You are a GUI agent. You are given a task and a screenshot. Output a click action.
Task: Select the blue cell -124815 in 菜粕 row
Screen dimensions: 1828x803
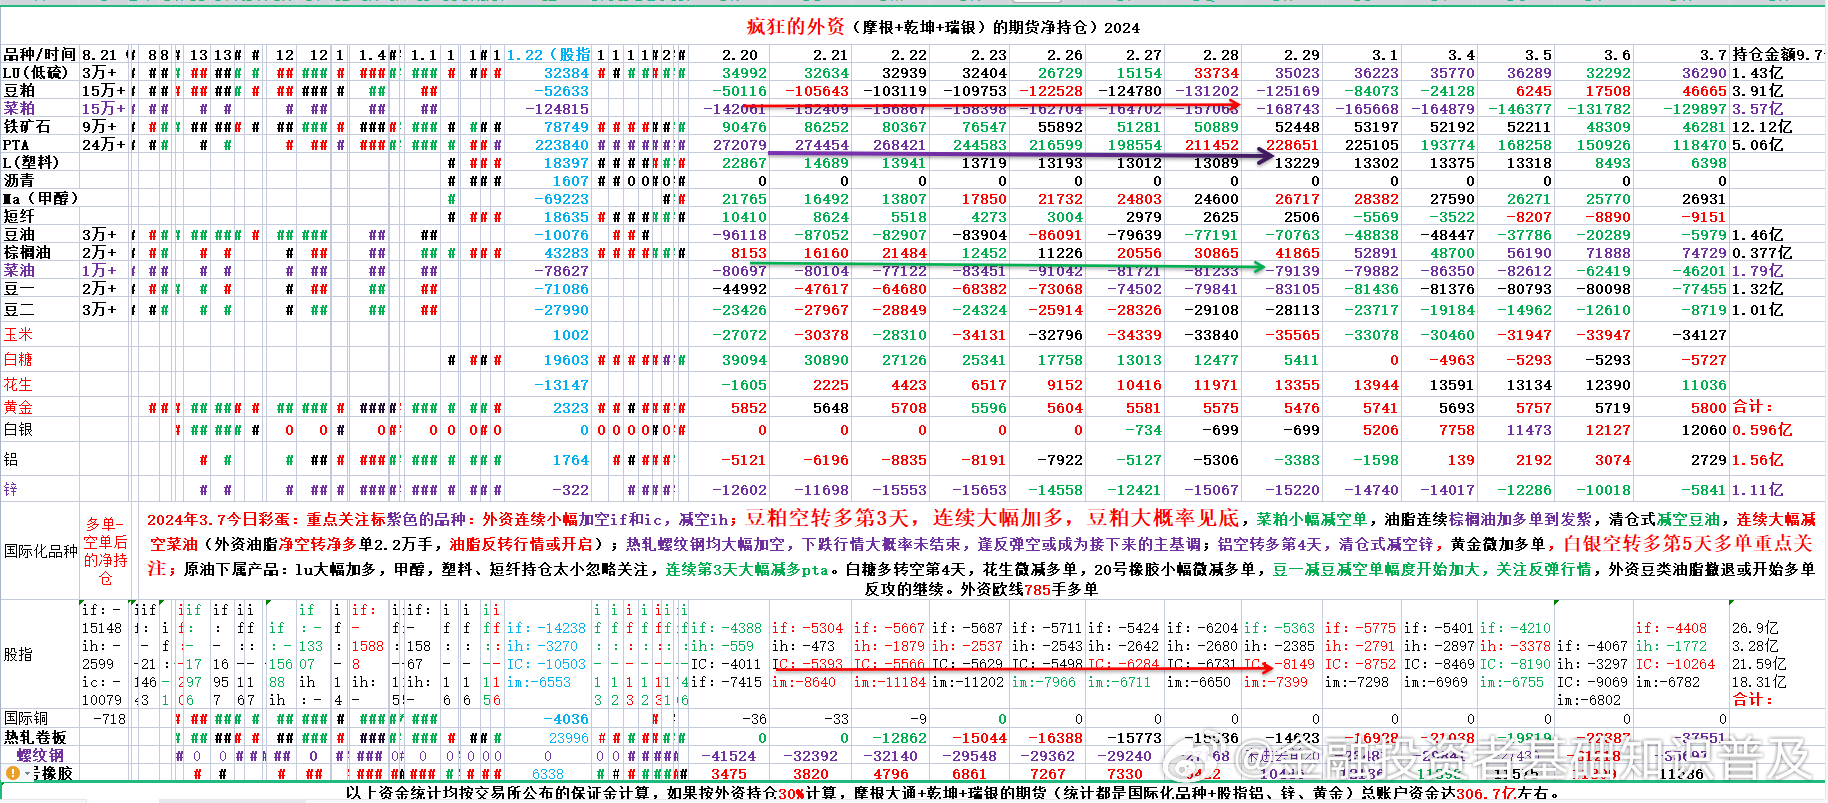(556, 109)
